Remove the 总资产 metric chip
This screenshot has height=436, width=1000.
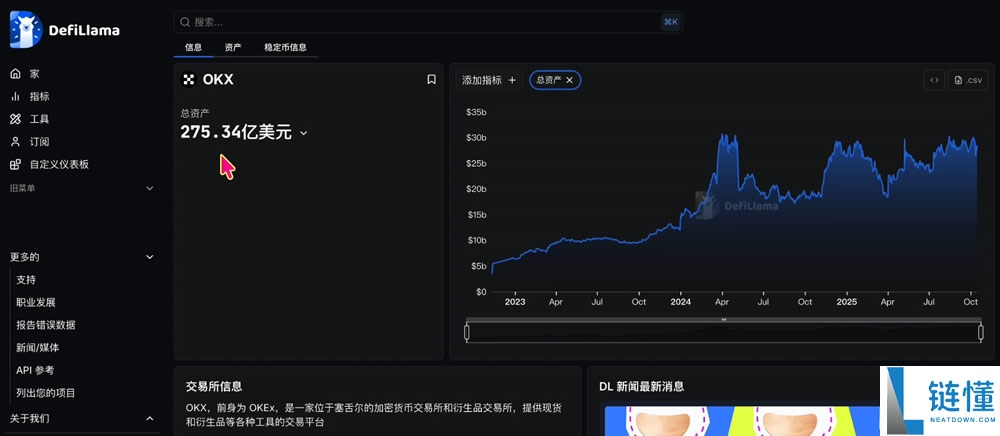(x=570, y=80)
